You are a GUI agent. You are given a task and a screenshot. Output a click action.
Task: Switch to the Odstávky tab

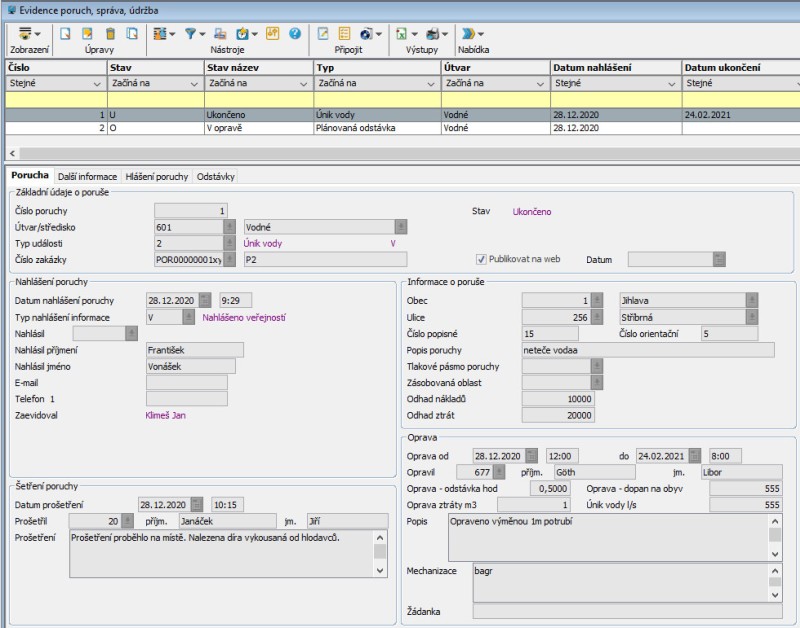pyautogui.click(x=216, y=176)
